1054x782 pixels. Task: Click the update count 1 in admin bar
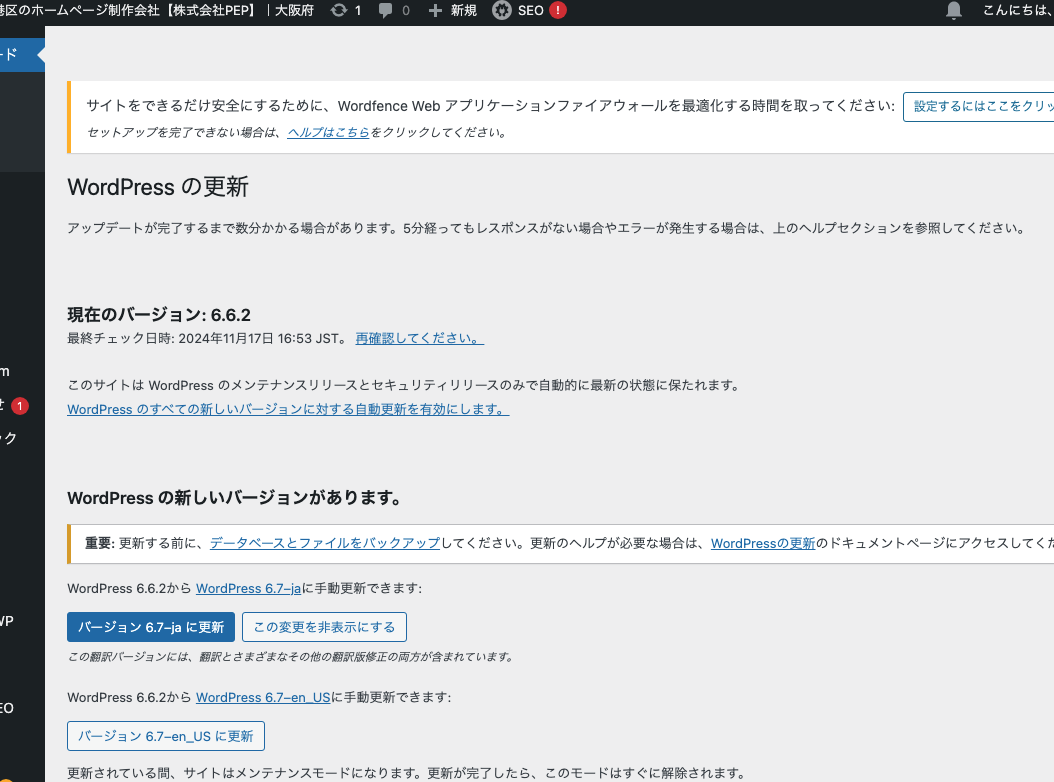click(x=358, y=10)
